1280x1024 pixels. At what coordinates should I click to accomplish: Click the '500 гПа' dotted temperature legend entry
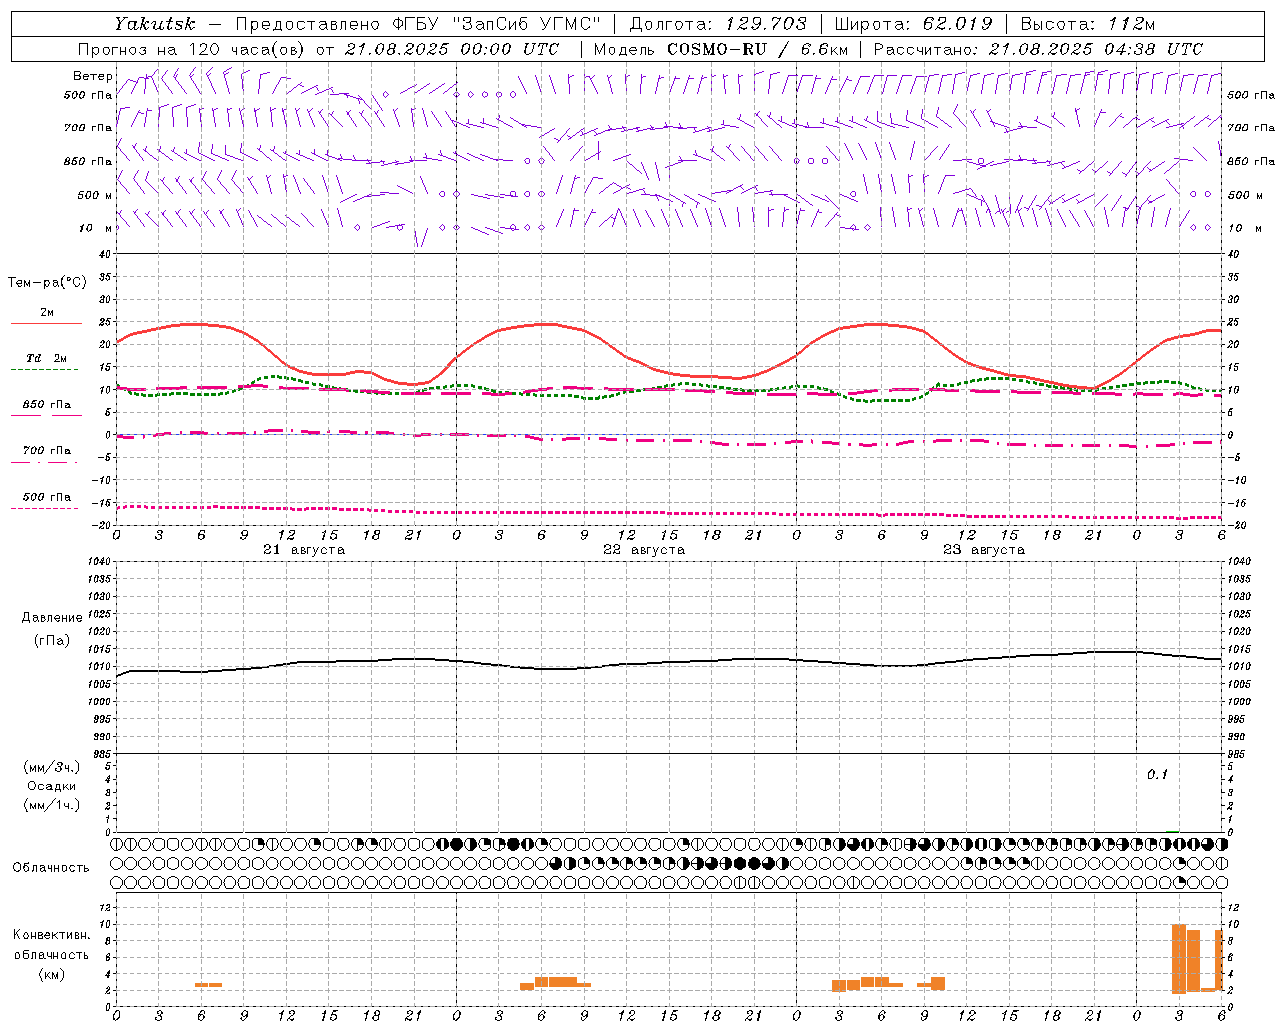point(47,497)
